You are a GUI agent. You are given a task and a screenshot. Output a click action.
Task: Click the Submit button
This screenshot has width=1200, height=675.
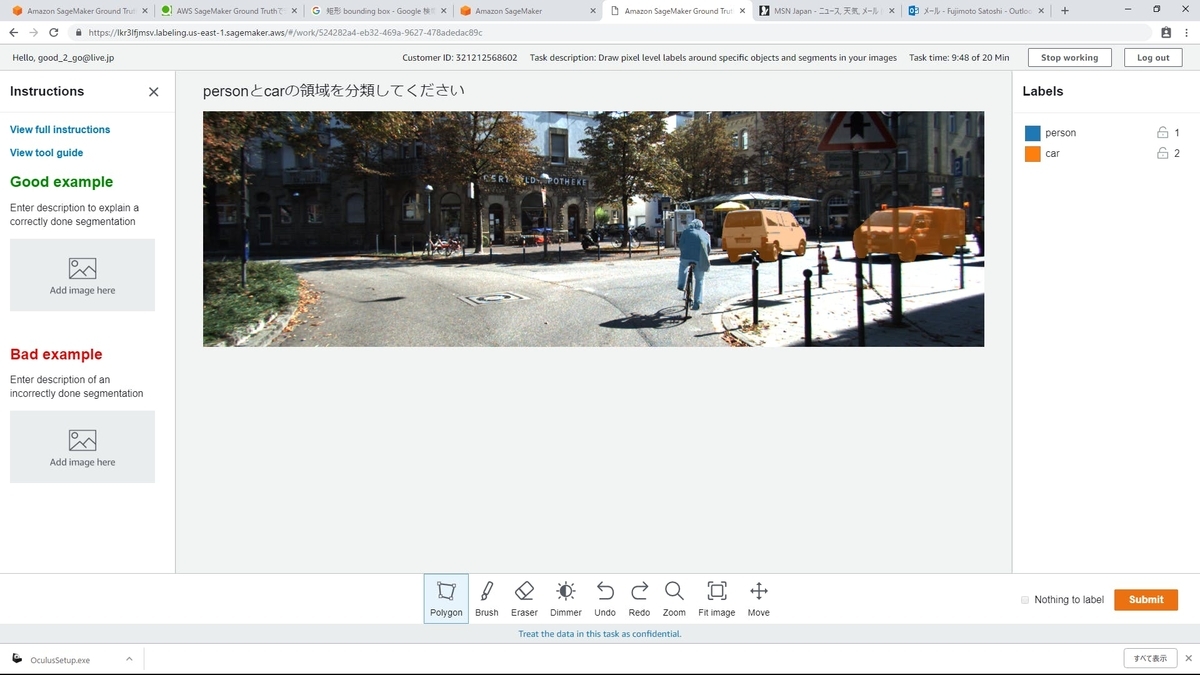[1146, 600]
